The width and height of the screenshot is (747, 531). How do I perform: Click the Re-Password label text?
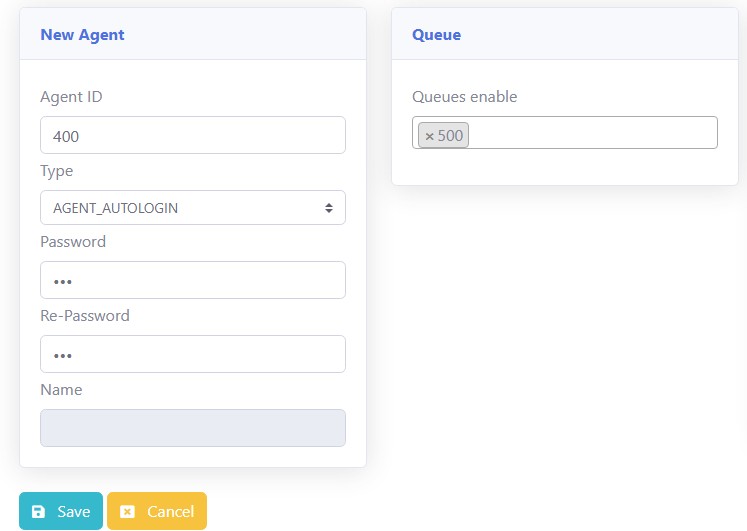[x=85, y=316]
